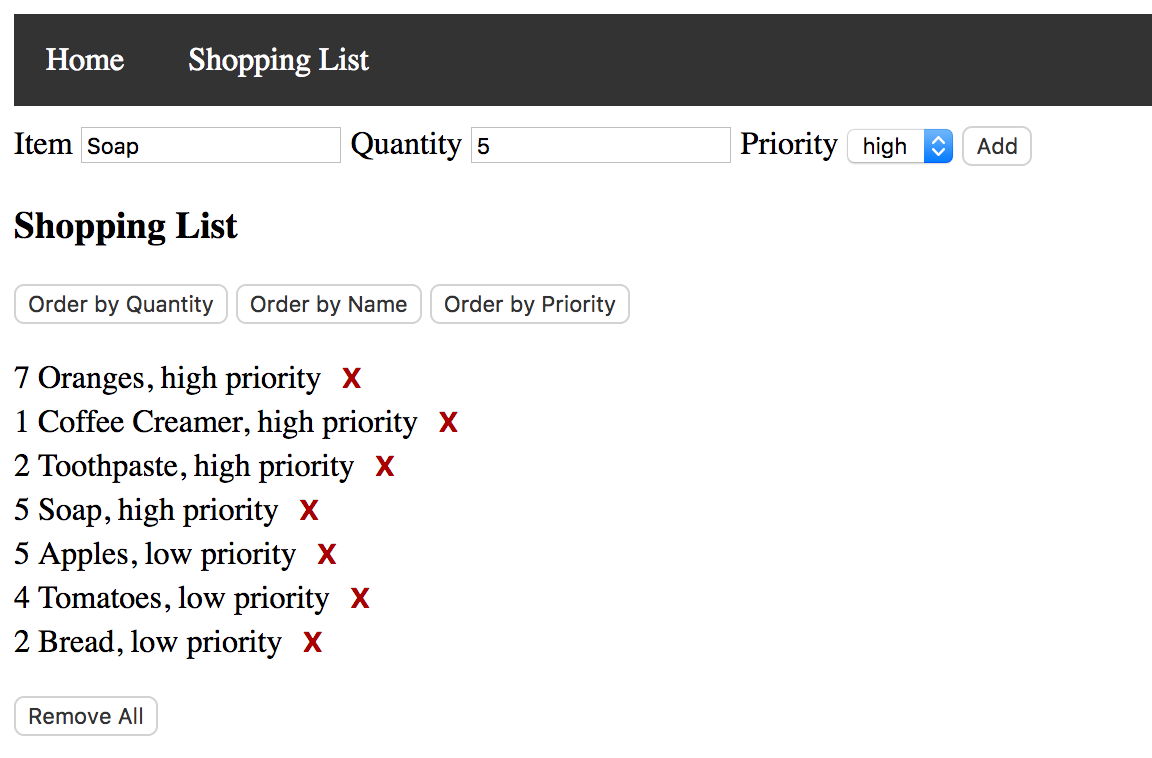
Task: Click the Oranges high priority list entry
Action: (x=168, y=379)
